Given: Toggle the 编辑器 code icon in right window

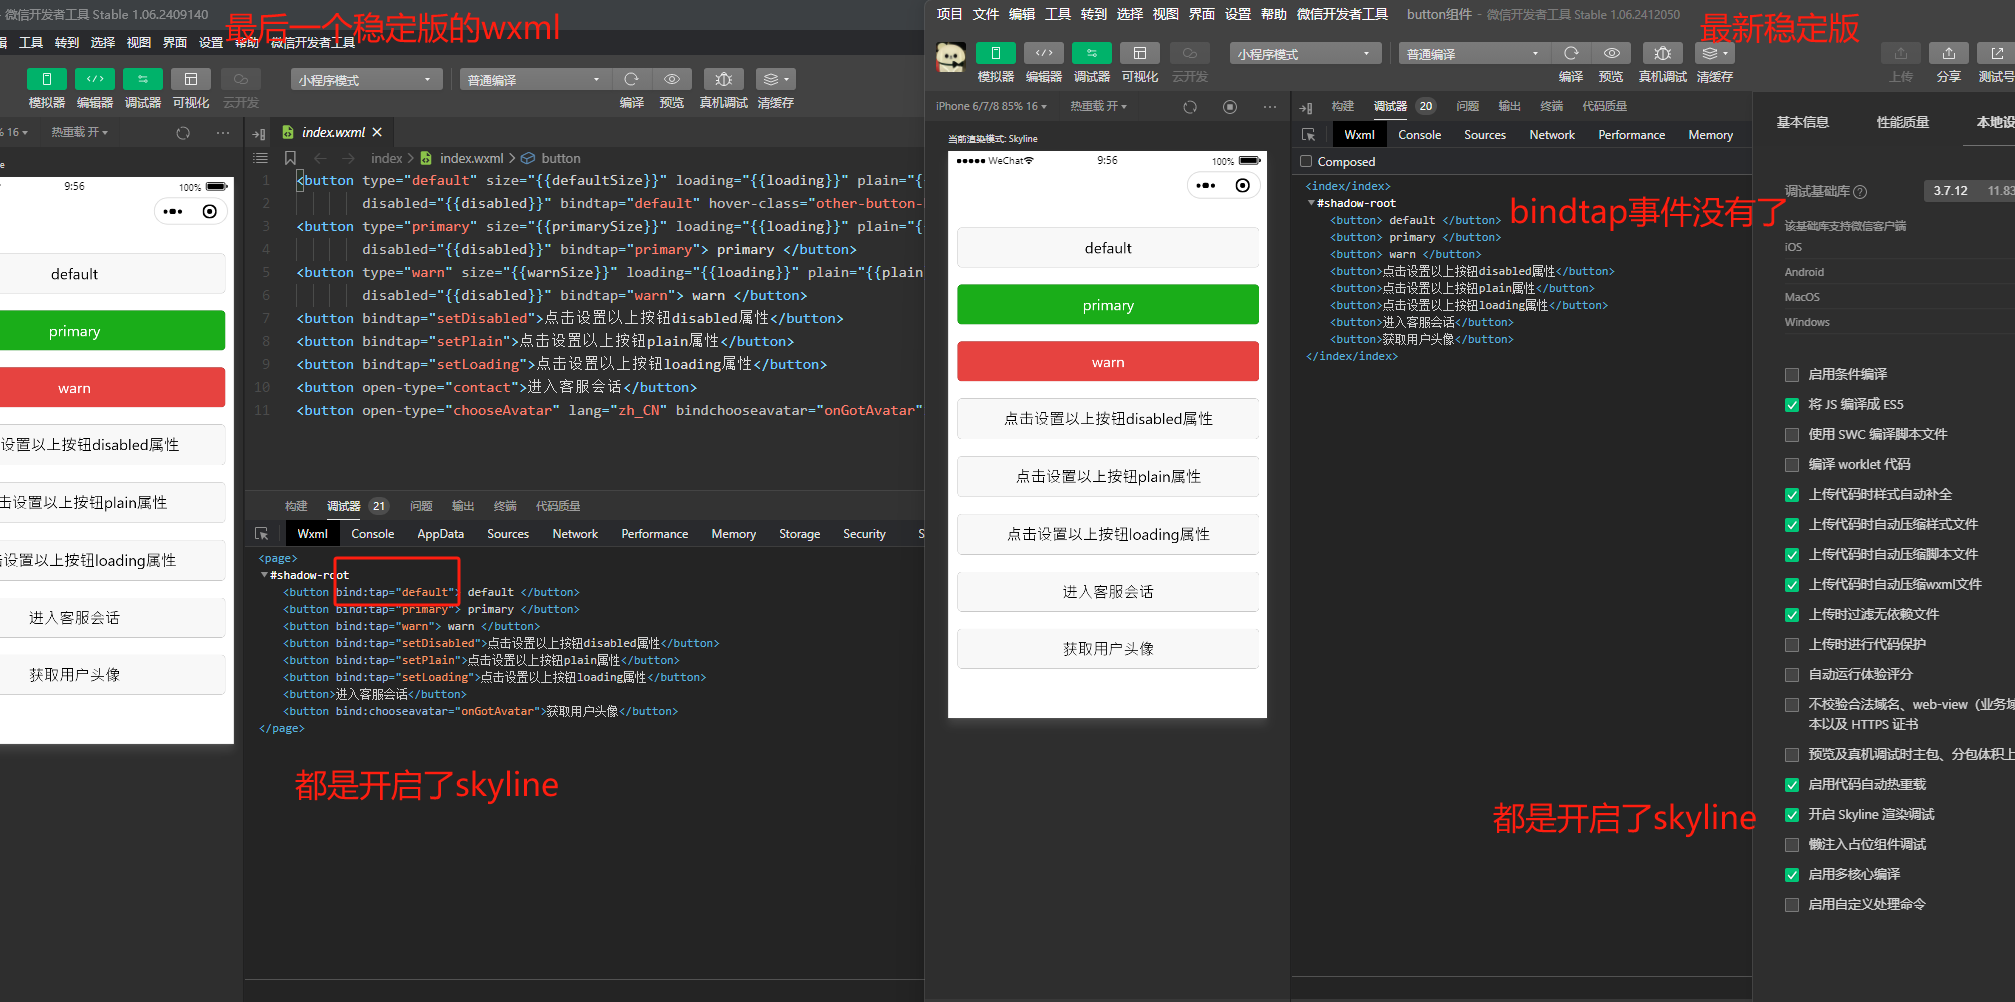Looking at the screenshot, I should [1044, 53].
